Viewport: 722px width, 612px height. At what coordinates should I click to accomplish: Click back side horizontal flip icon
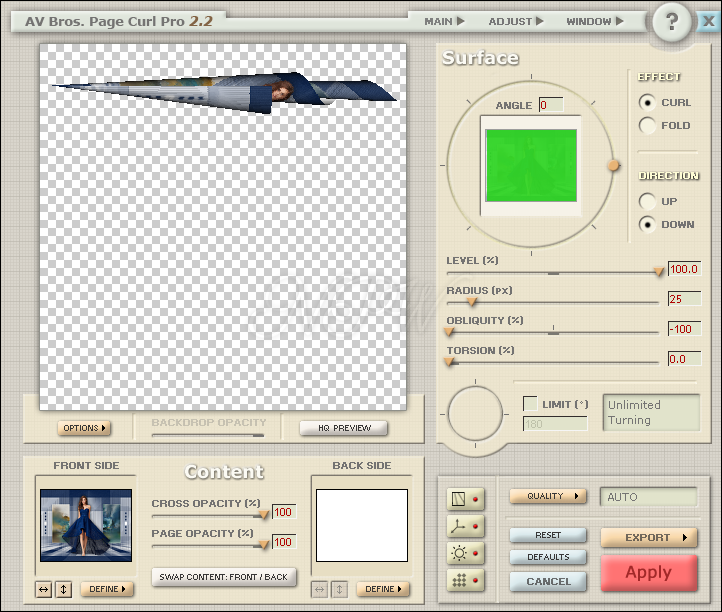(319, 589)
